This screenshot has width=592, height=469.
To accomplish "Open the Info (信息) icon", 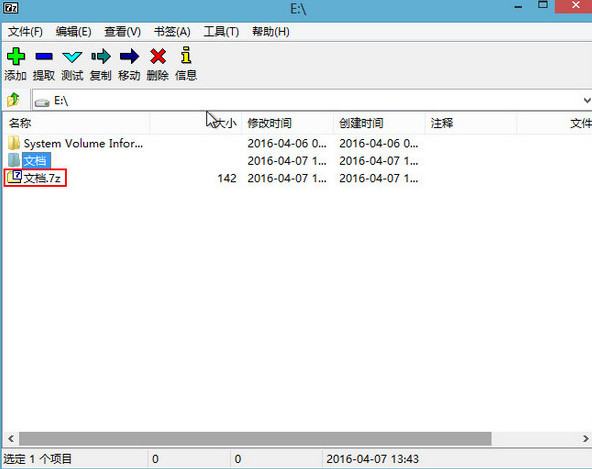I will click(186, 55).
